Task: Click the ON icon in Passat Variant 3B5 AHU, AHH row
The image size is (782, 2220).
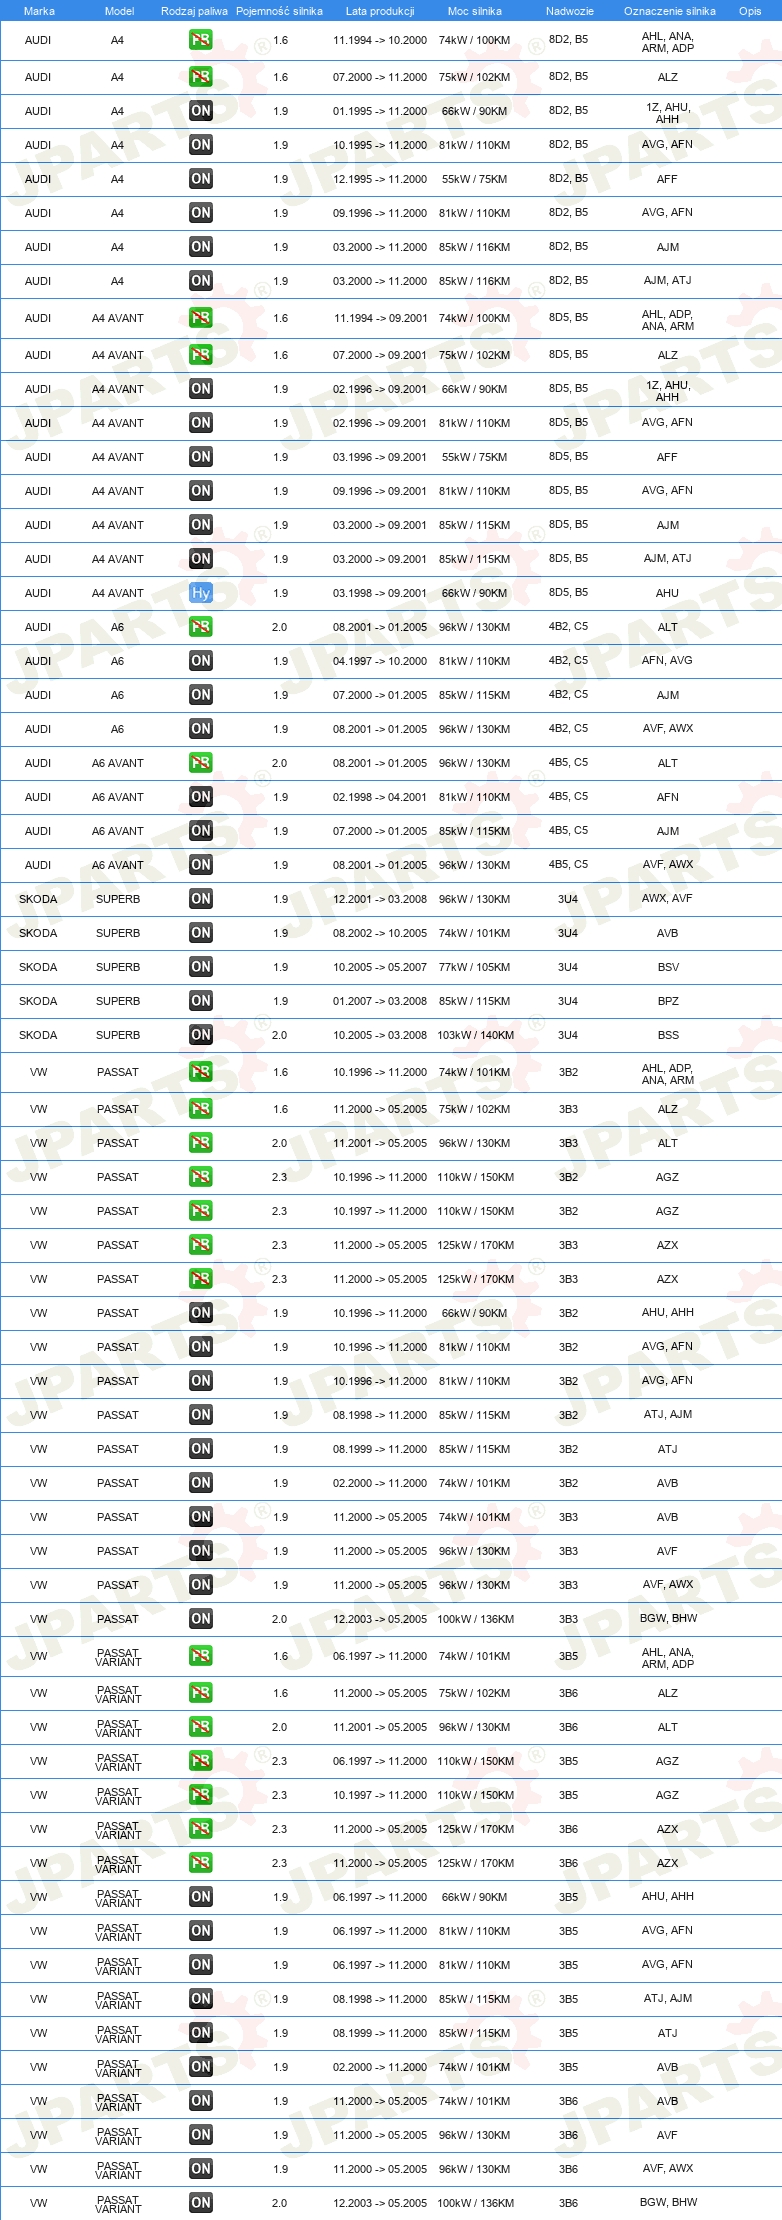Action: pyautogui.click(x=201, y=1897)
